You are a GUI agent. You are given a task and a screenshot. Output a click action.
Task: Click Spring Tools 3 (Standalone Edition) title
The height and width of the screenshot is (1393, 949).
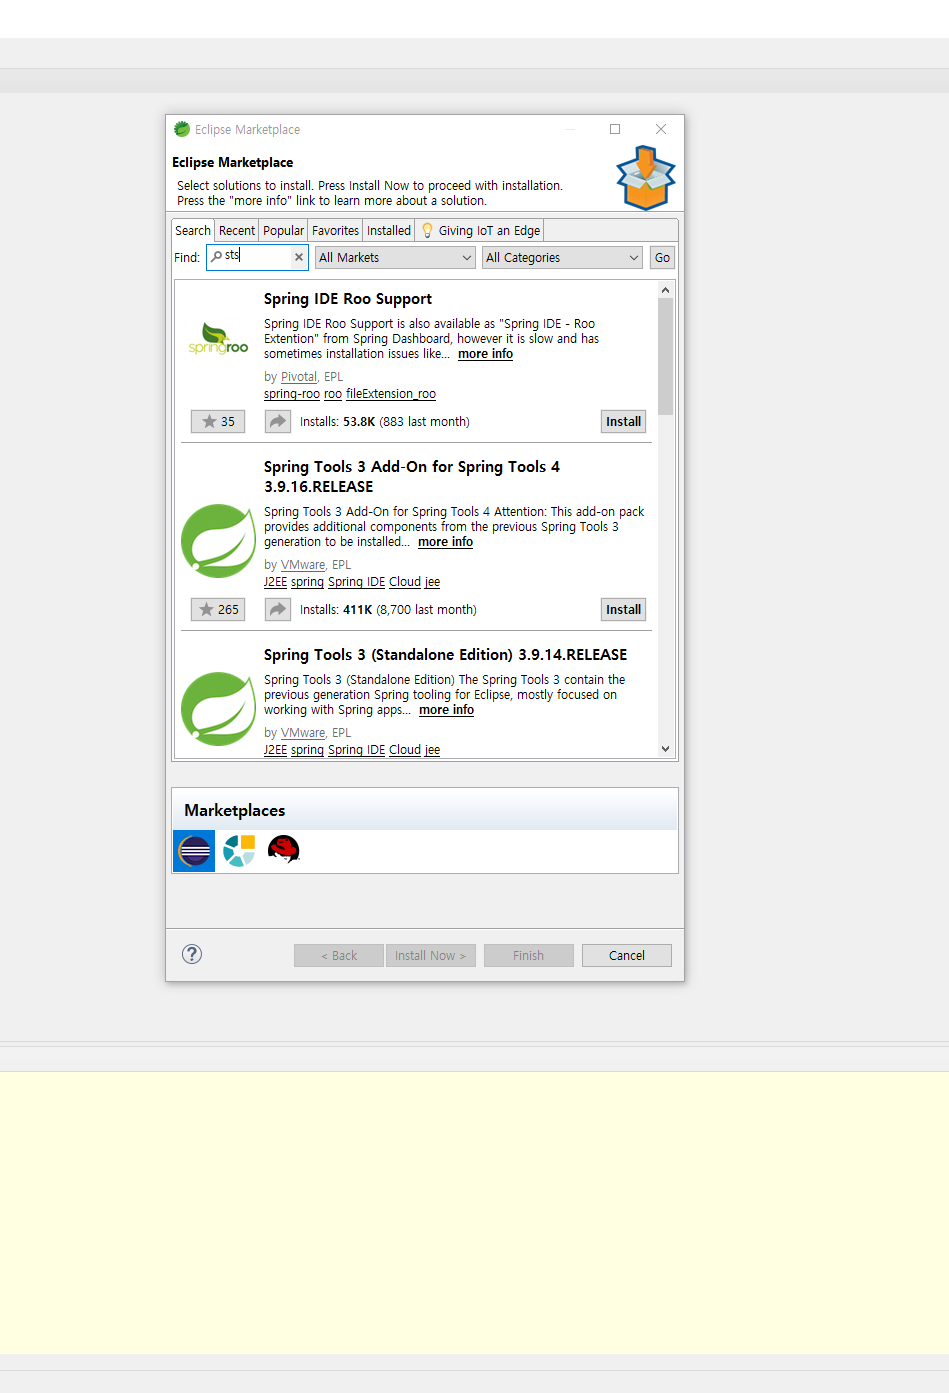(x=446, y=655)
